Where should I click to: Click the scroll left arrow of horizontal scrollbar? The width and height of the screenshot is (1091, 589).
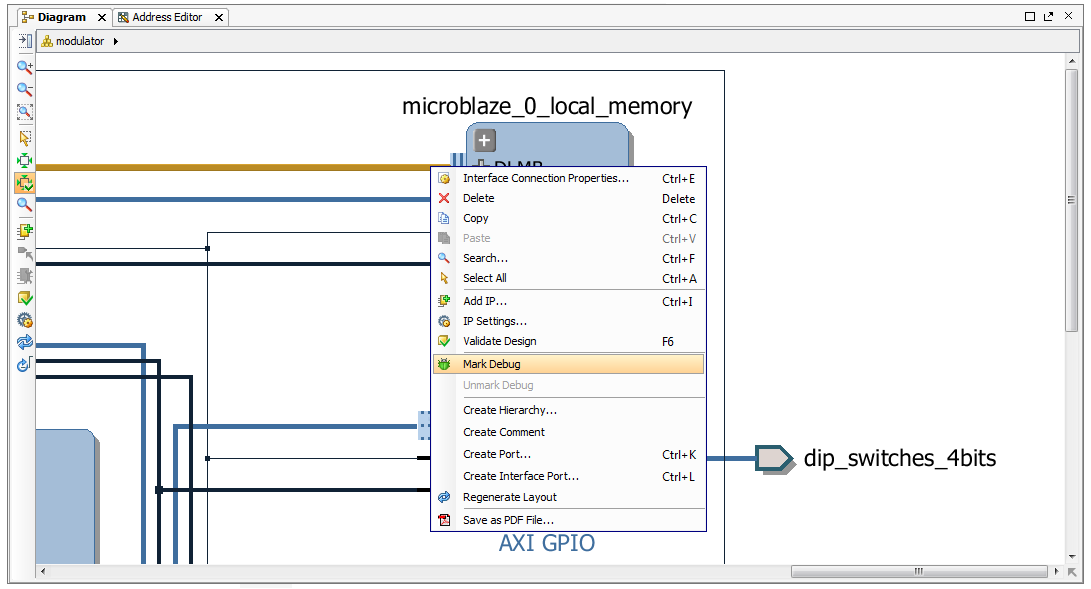(43, 572)
